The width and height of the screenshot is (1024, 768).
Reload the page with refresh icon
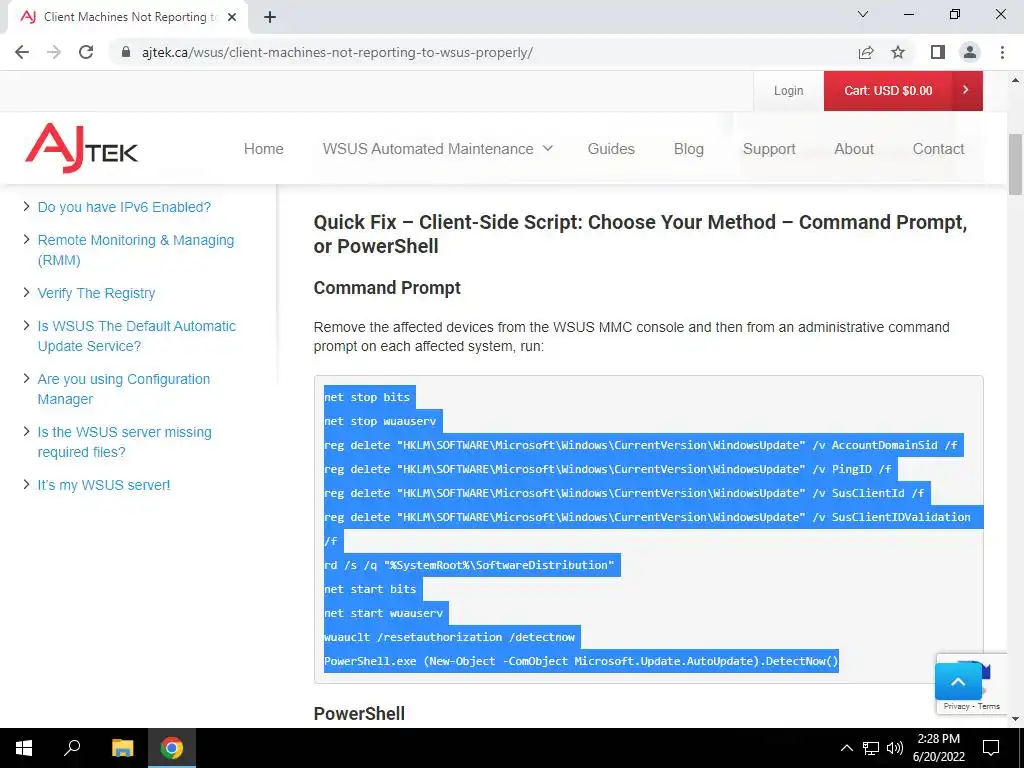[86, 52]
